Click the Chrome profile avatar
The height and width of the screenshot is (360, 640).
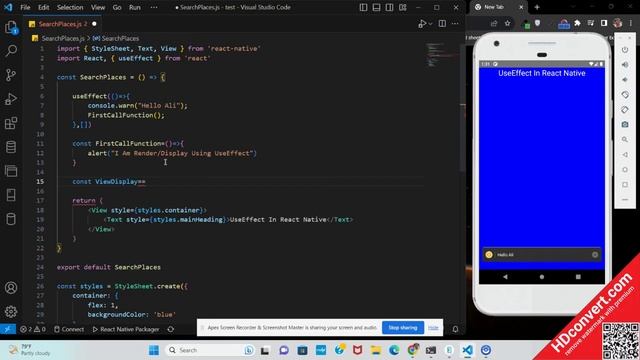(x=618, y=24)
